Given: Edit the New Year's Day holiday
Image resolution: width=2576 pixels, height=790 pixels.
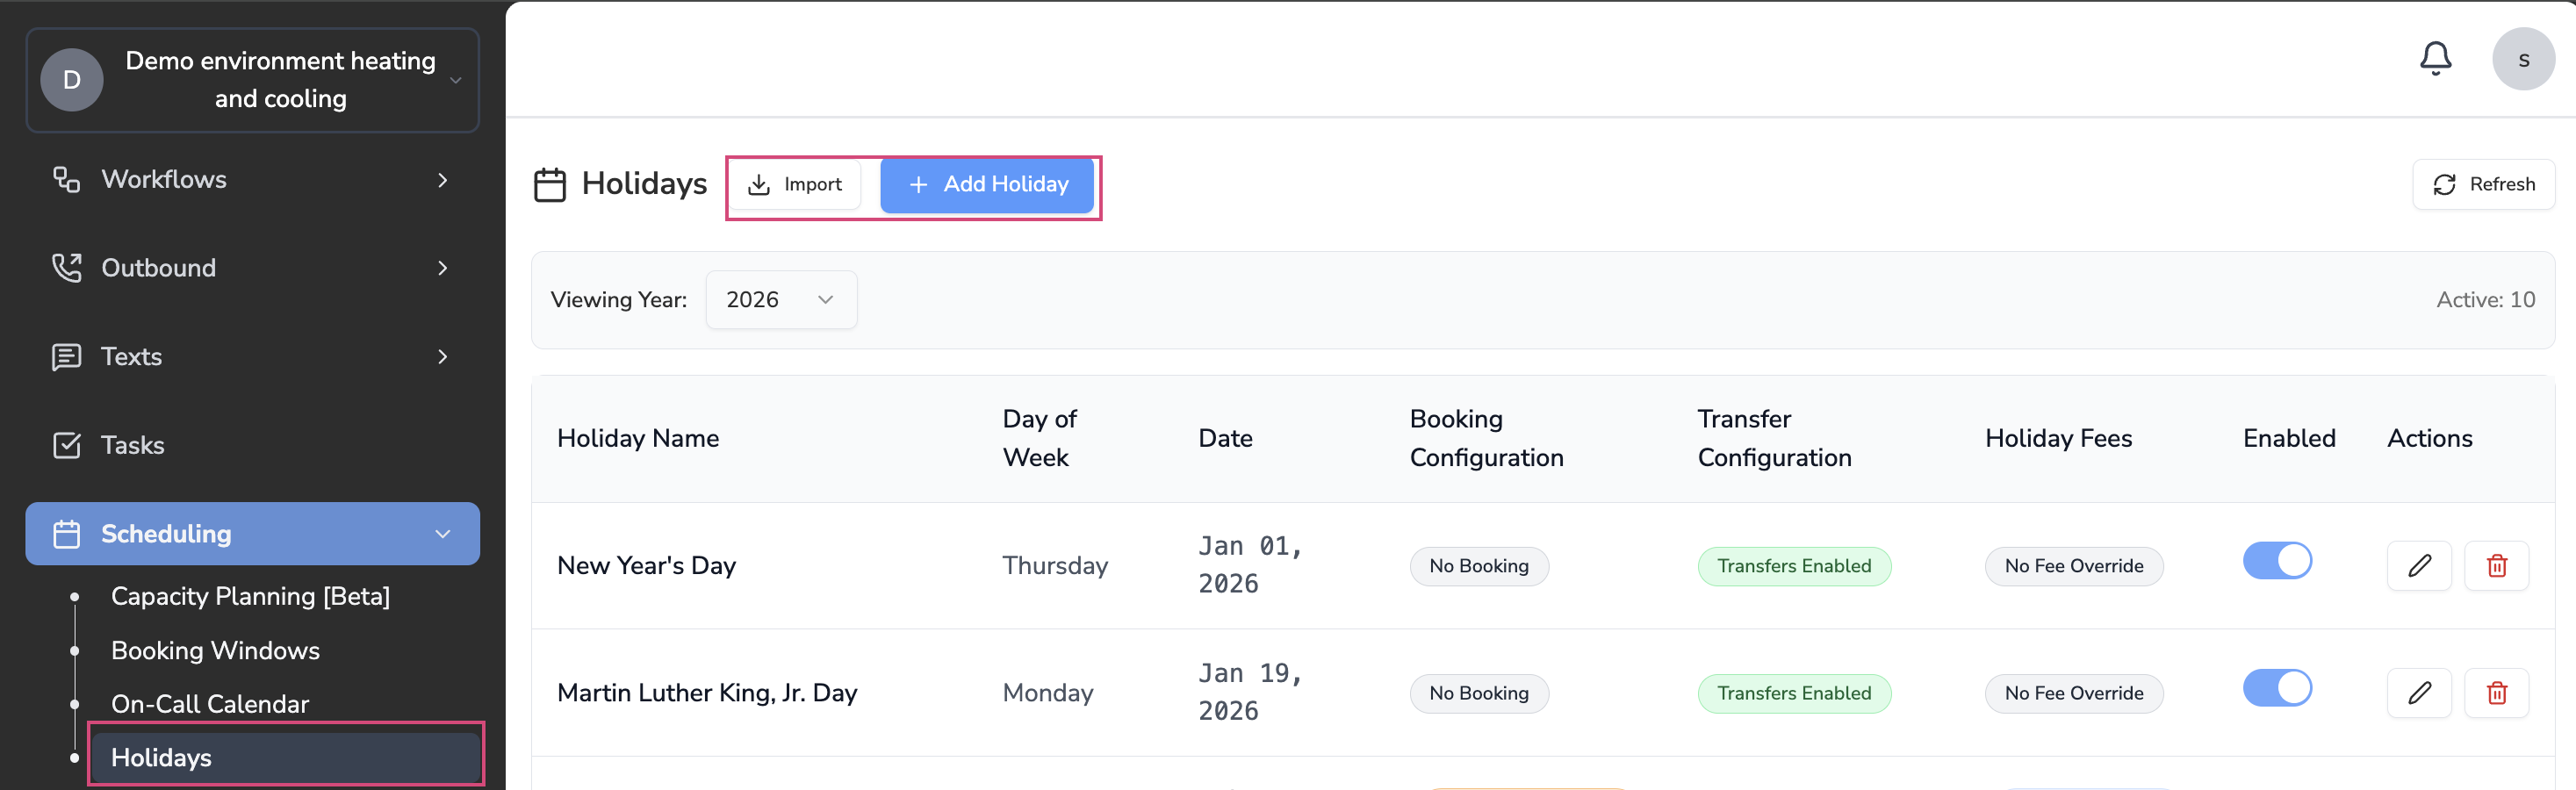Looking at the screenshot, I should click(x=2418, y=566).
